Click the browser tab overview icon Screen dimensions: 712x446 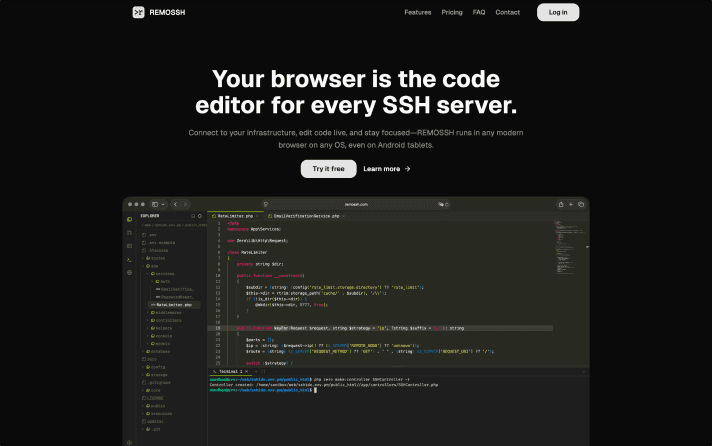point(581,204)
